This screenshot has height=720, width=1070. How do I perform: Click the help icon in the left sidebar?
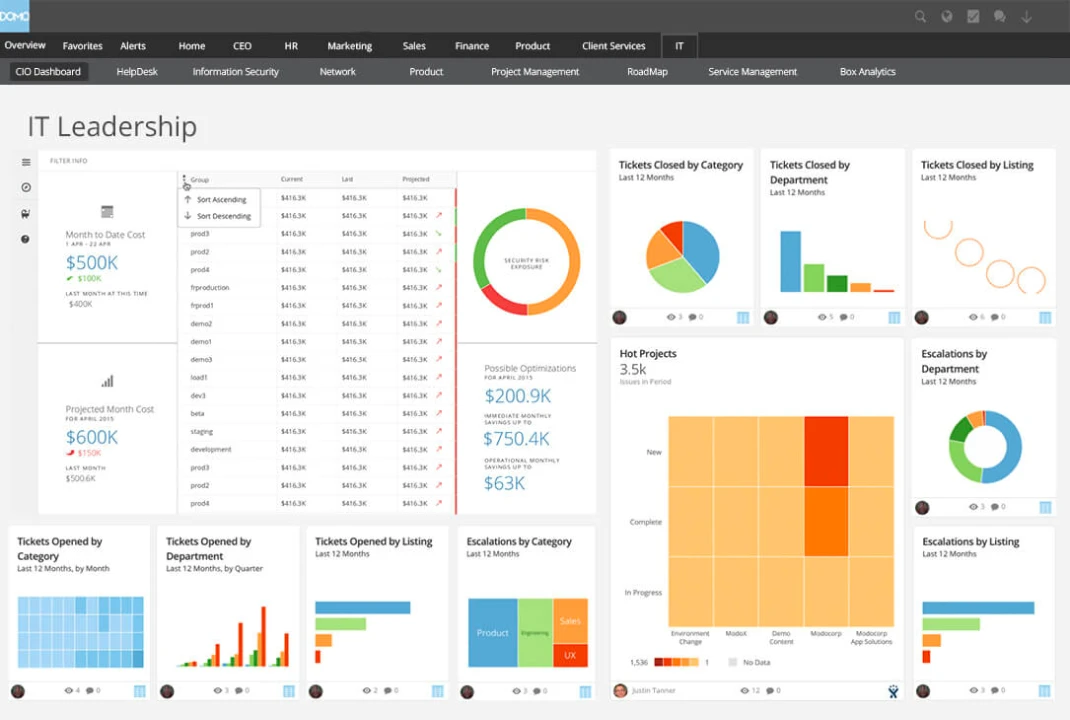tap(24, 239)
